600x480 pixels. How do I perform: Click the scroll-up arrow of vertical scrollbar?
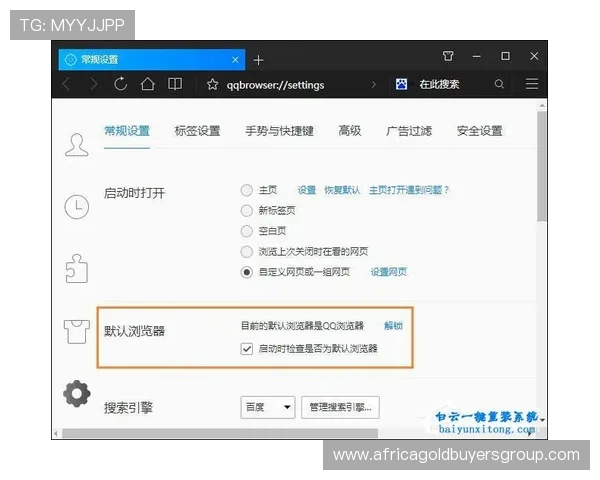(x=542, y=105)
